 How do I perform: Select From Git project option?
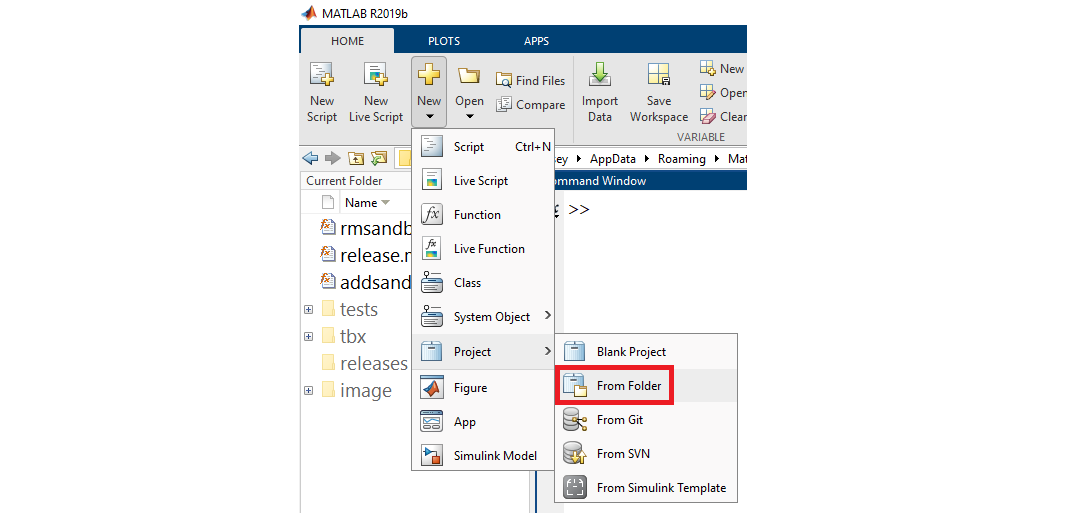click(x=619, y=420)
